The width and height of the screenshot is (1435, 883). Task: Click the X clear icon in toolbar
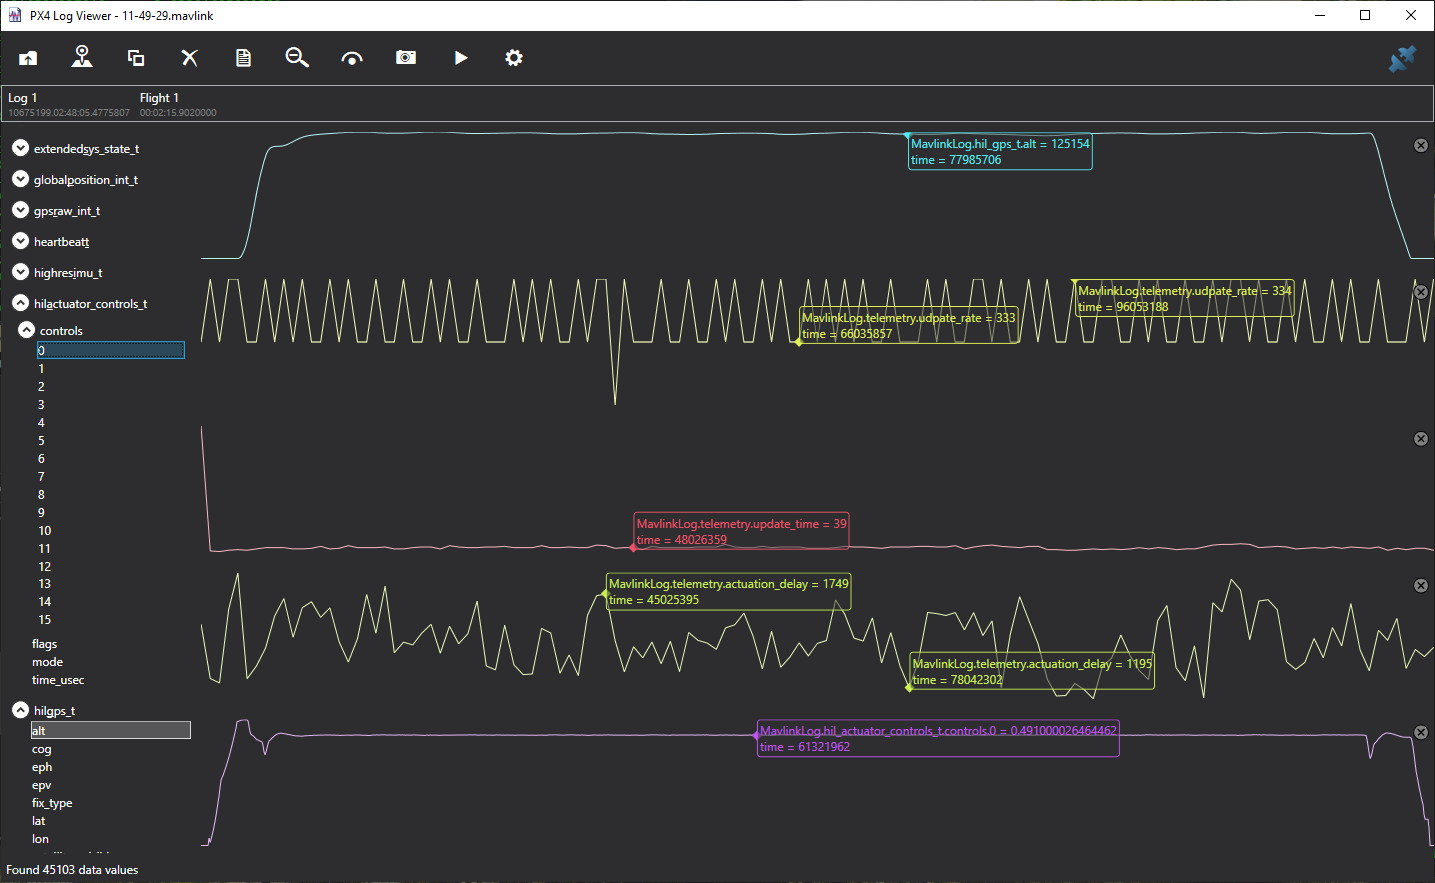pyautogui.click(x=190, y=58)
